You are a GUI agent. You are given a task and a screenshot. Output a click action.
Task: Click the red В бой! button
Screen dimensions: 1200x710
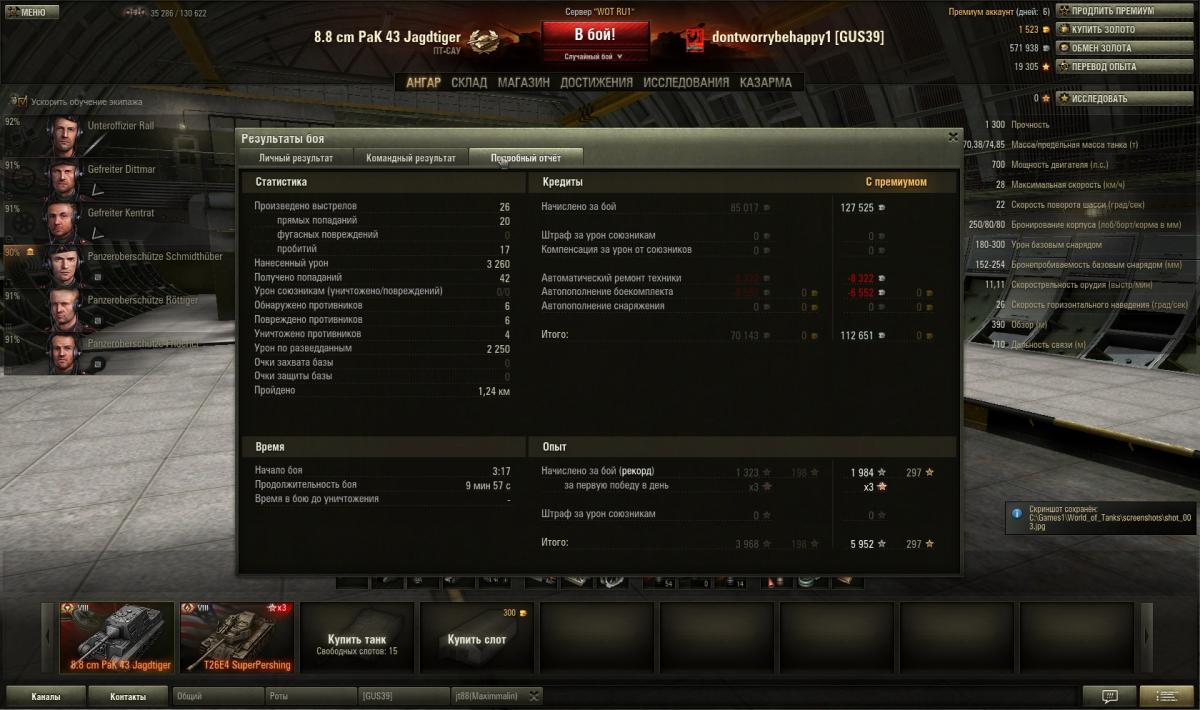(x=595, y=34)
